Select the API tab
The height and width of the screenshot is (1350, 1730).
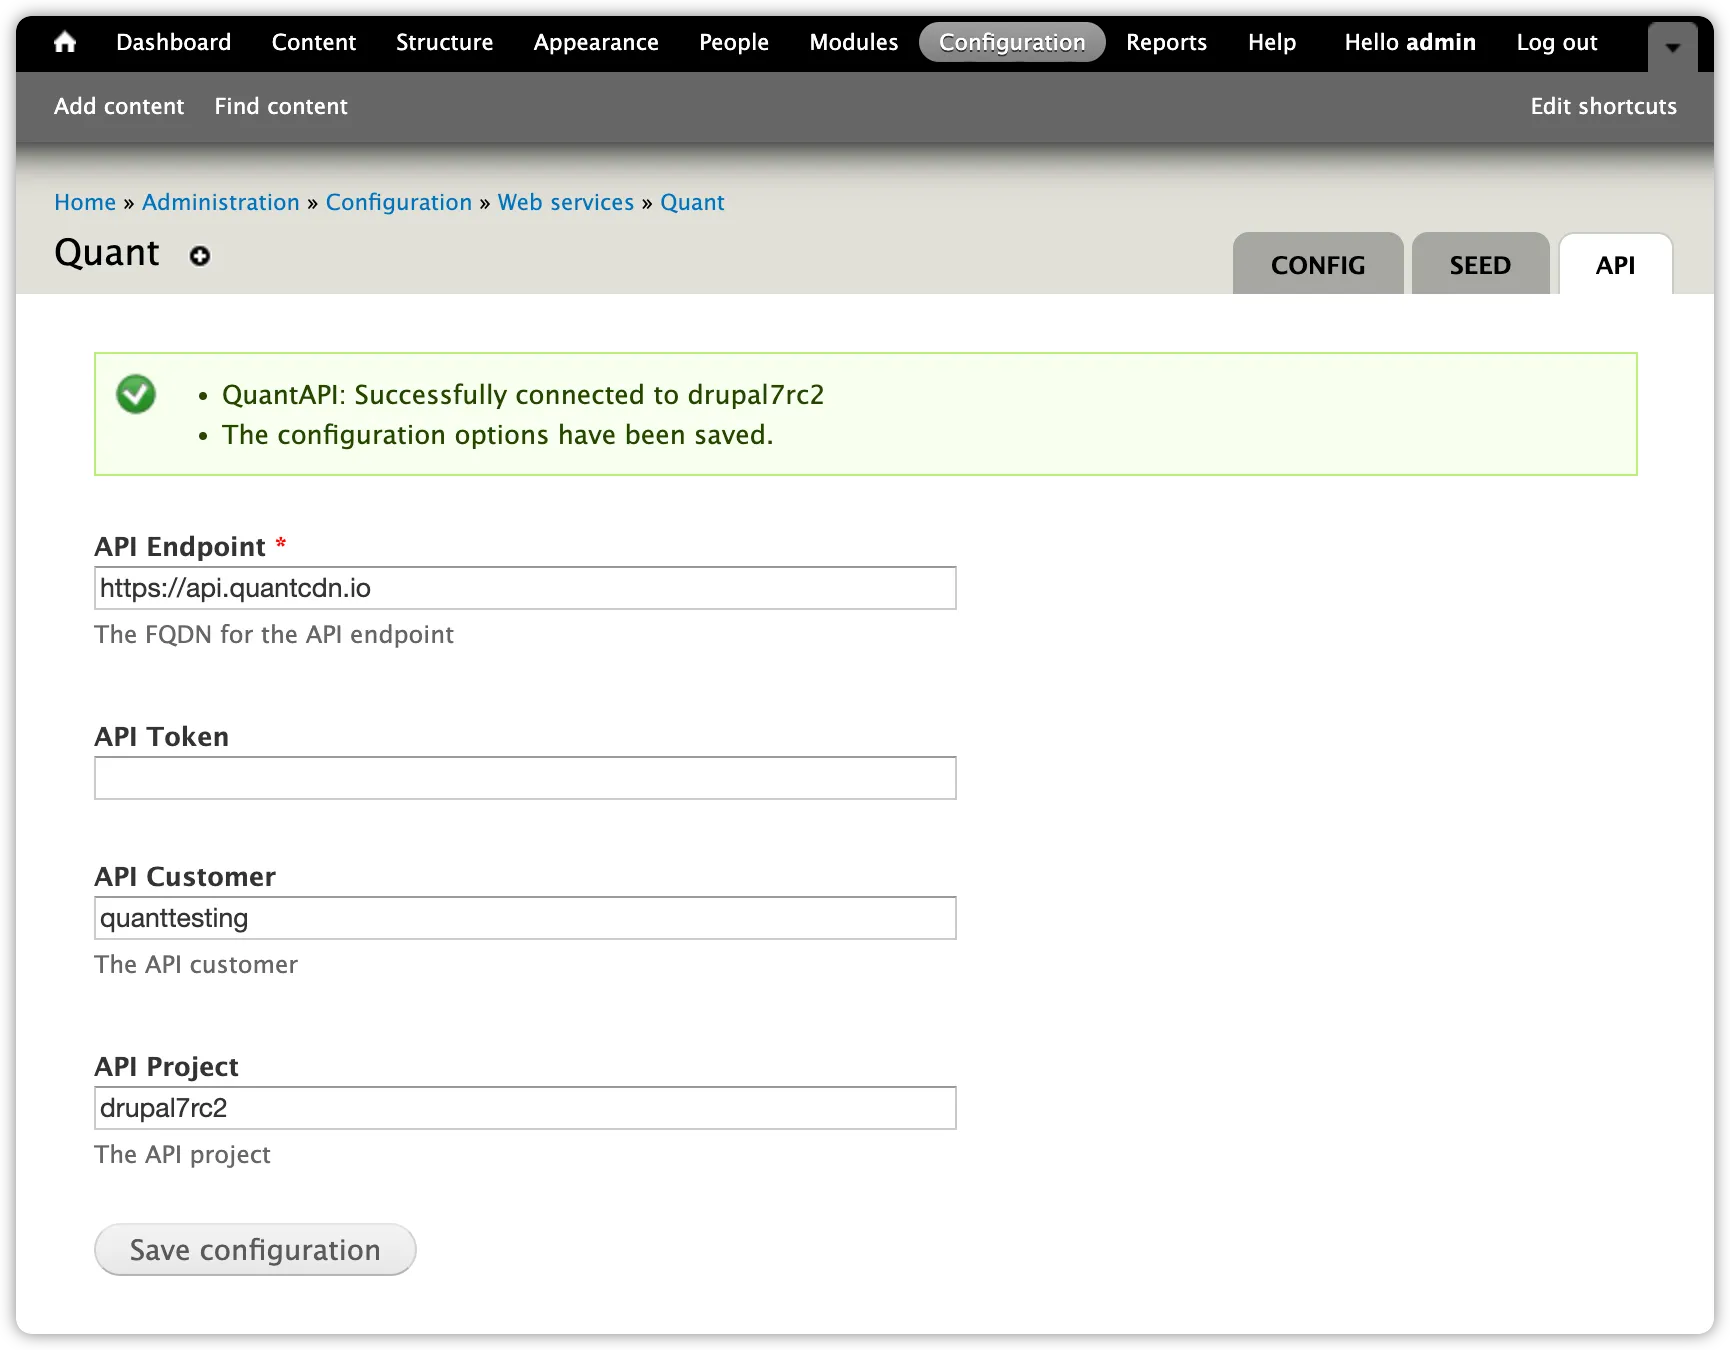[1615, 264]
